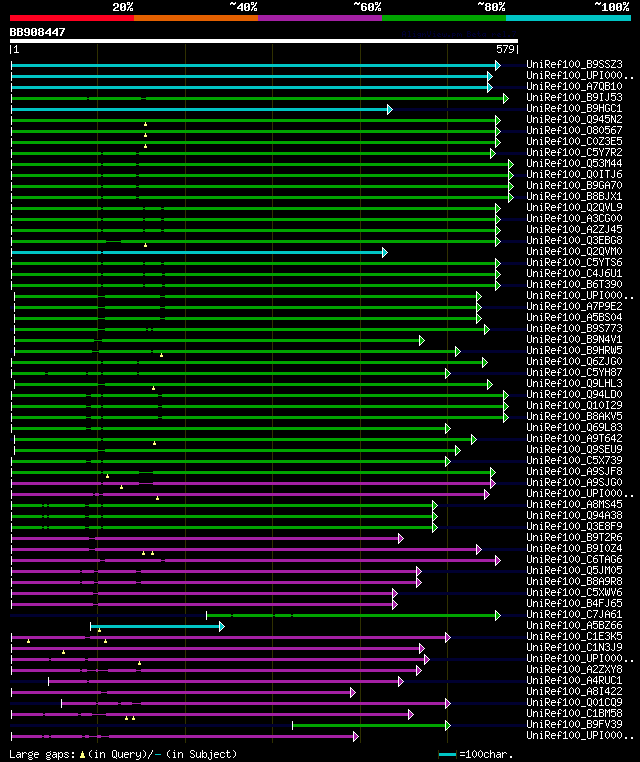Viewport: 640px width, 762px height.
Task: Choose the UniRef100_Q9LHL3 entry
Action: [x=574, y=383]
